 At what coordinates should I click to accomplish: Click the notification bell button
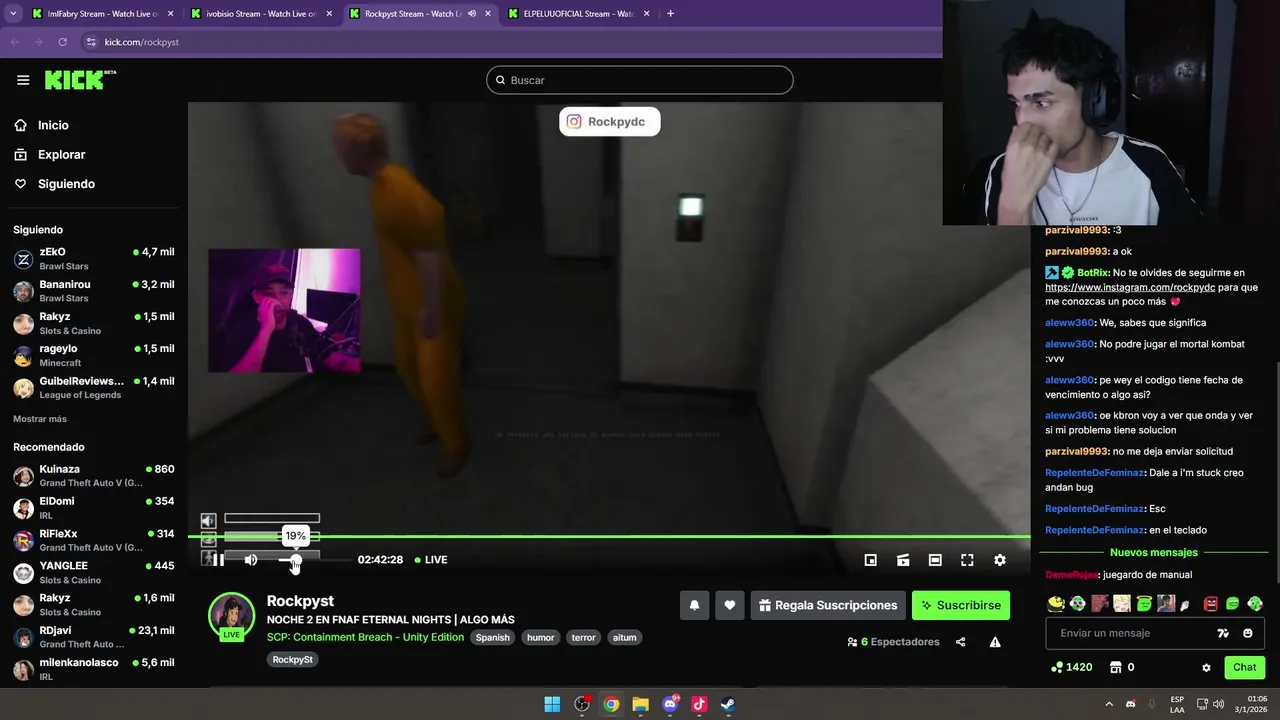tap(694, 605)
